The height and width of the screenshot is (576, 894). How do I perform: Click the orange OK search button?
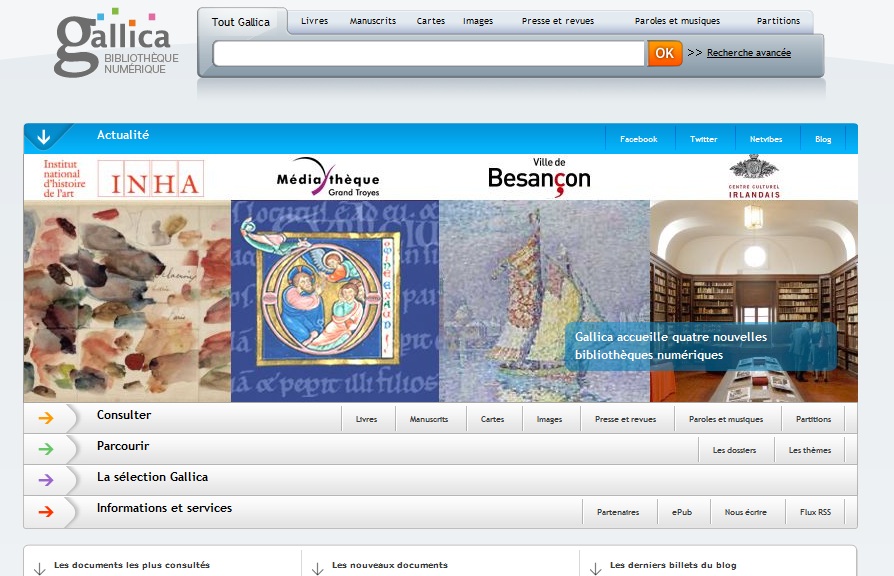click(665, 53)
